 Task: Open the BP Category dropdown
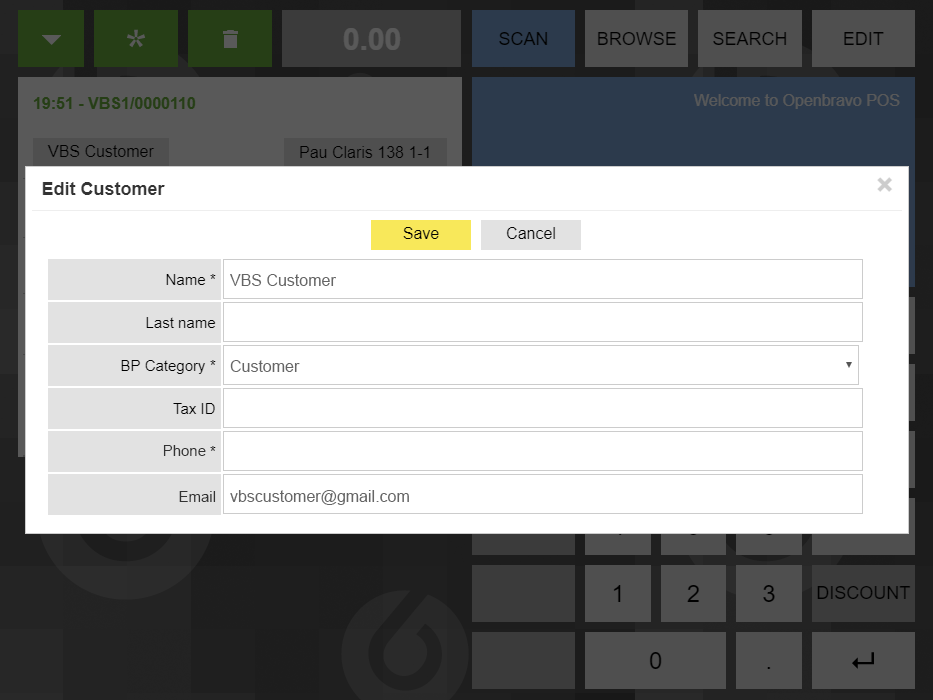(x=541, y=365)
